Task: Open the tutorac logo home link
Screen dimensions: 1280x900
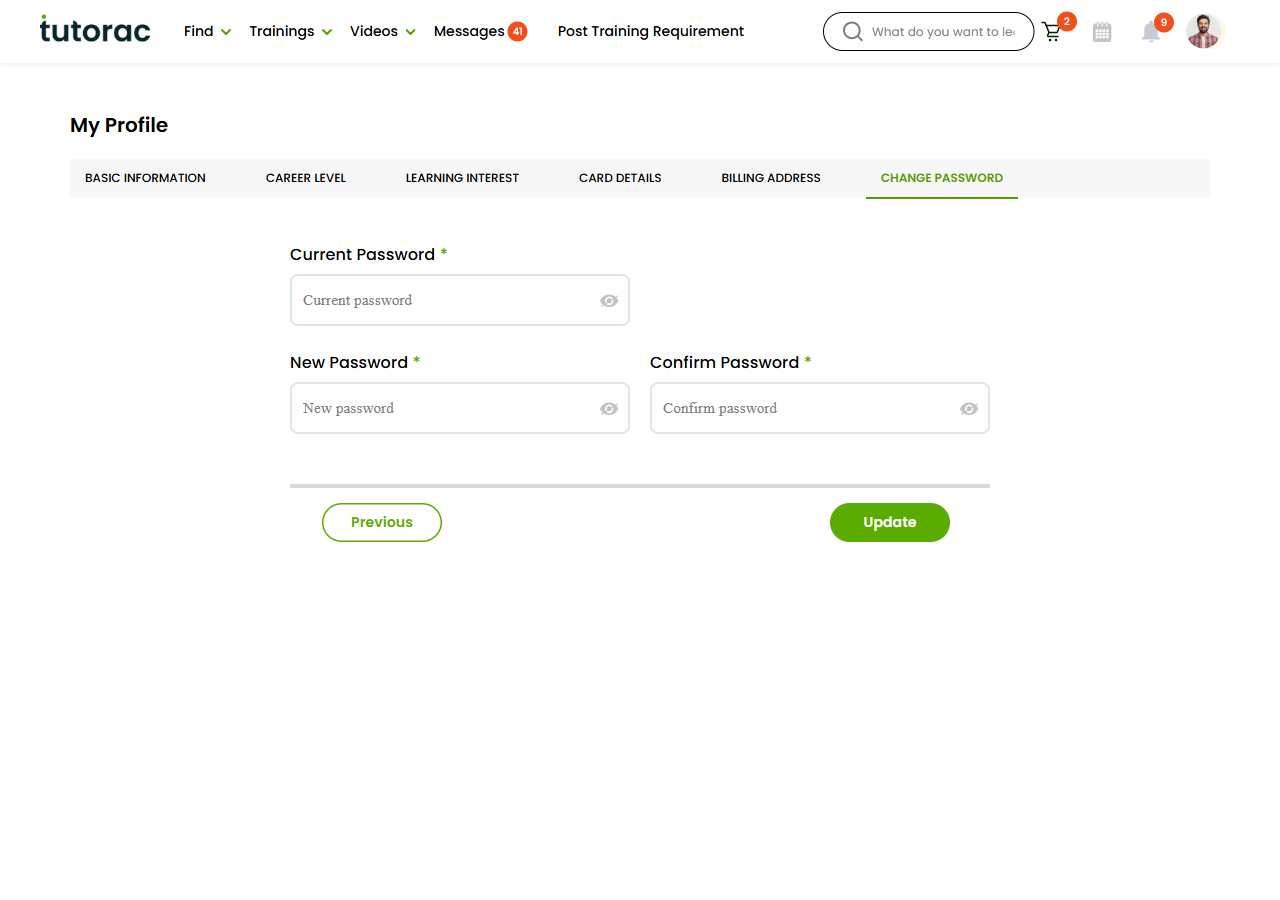Action: tap(95, 30)
